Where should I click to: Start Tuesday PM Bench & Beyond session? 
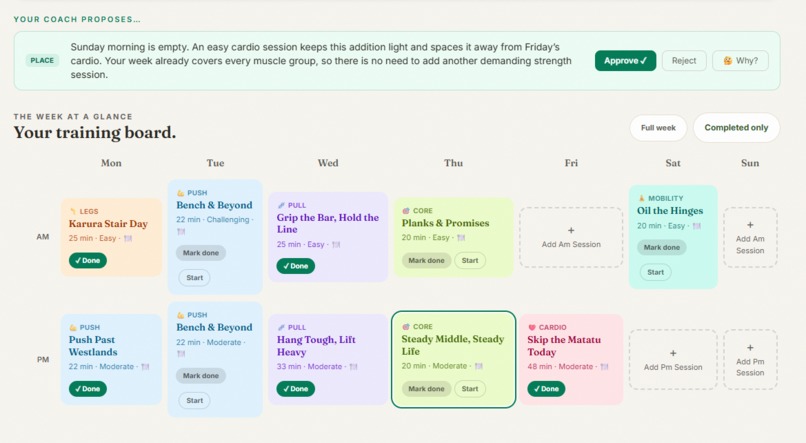tap(194, 400)
